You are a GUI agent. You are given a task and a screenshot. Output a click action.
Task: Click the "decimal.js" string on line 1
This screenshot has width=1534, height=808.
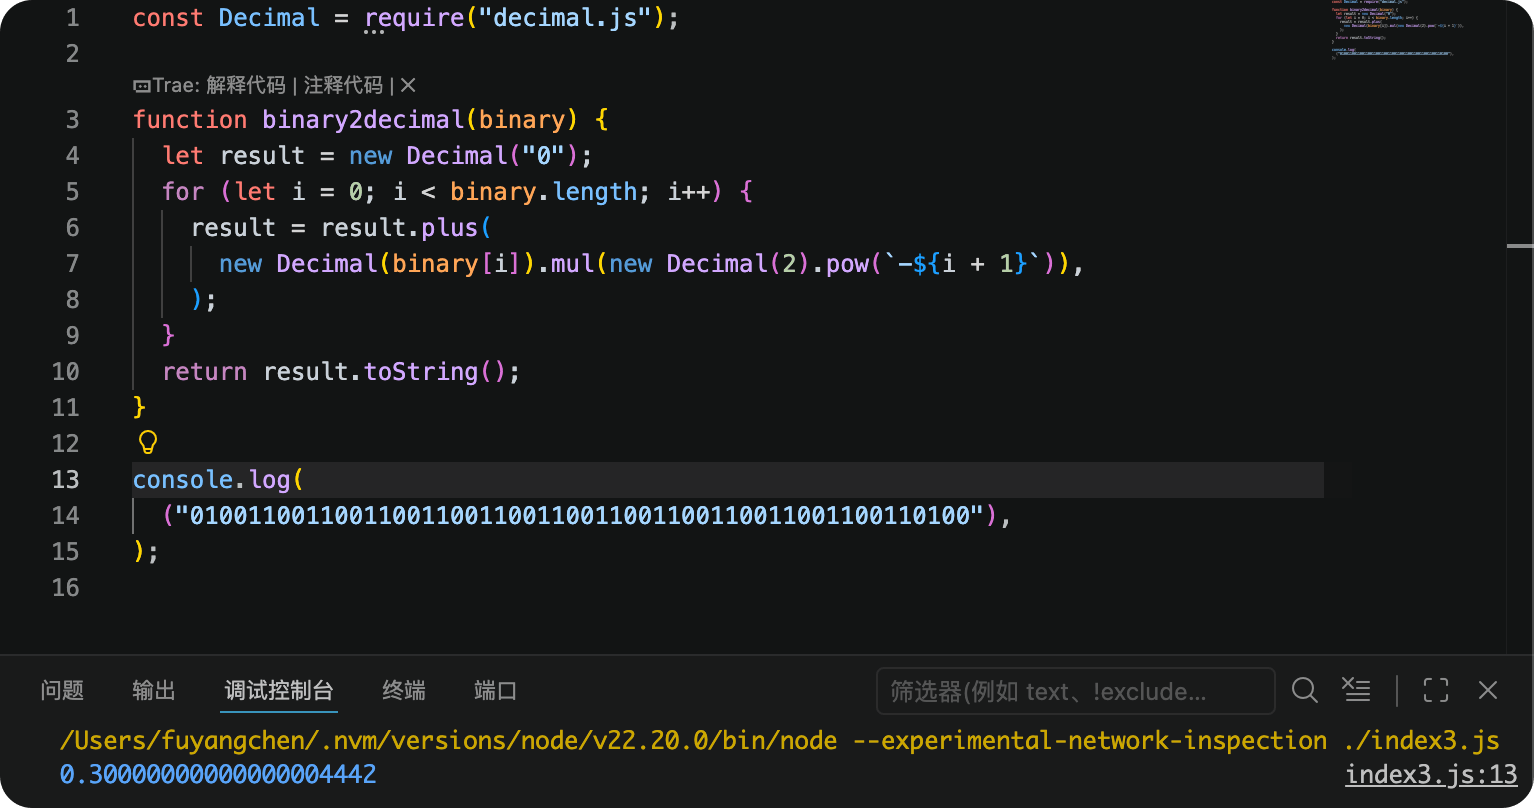565,19
